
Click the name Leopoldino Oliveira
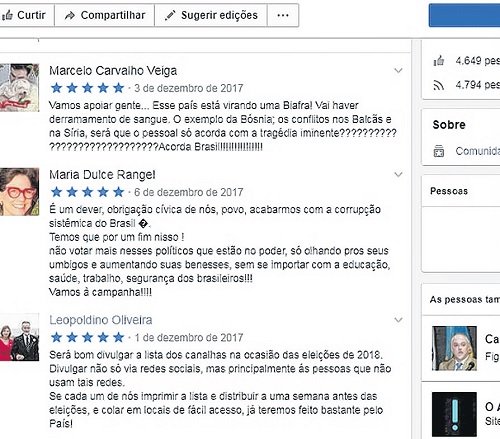pyautogui.click(x=101, y=320)
